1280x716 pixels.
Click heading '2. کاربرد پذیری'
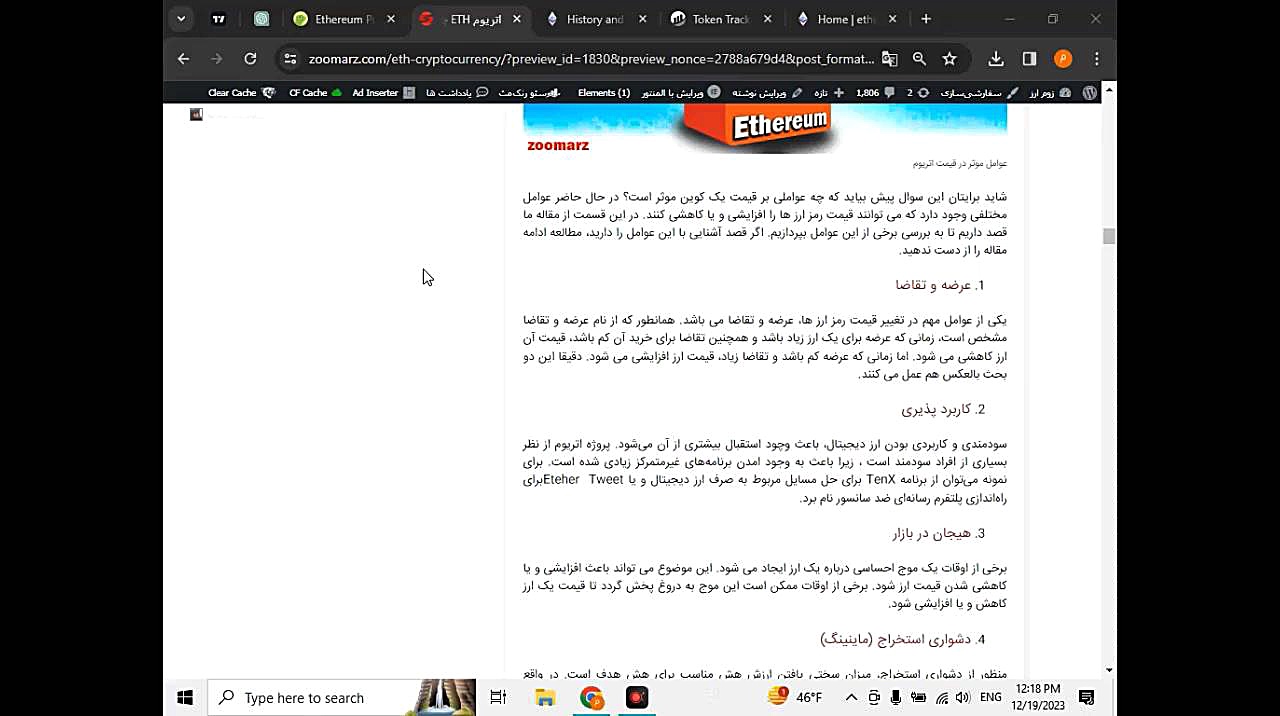coord(943,409)
